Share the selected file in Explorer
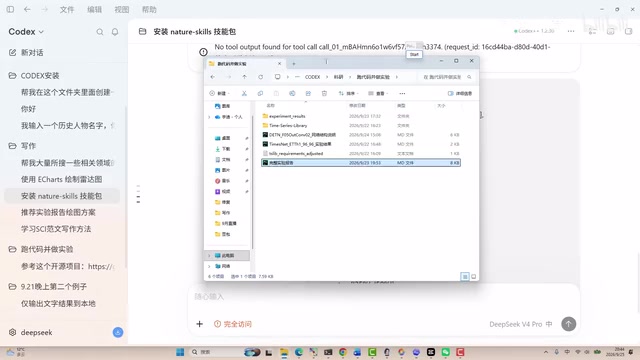The image size is (640, 360). pyautogui.click(x=308, y=93)
